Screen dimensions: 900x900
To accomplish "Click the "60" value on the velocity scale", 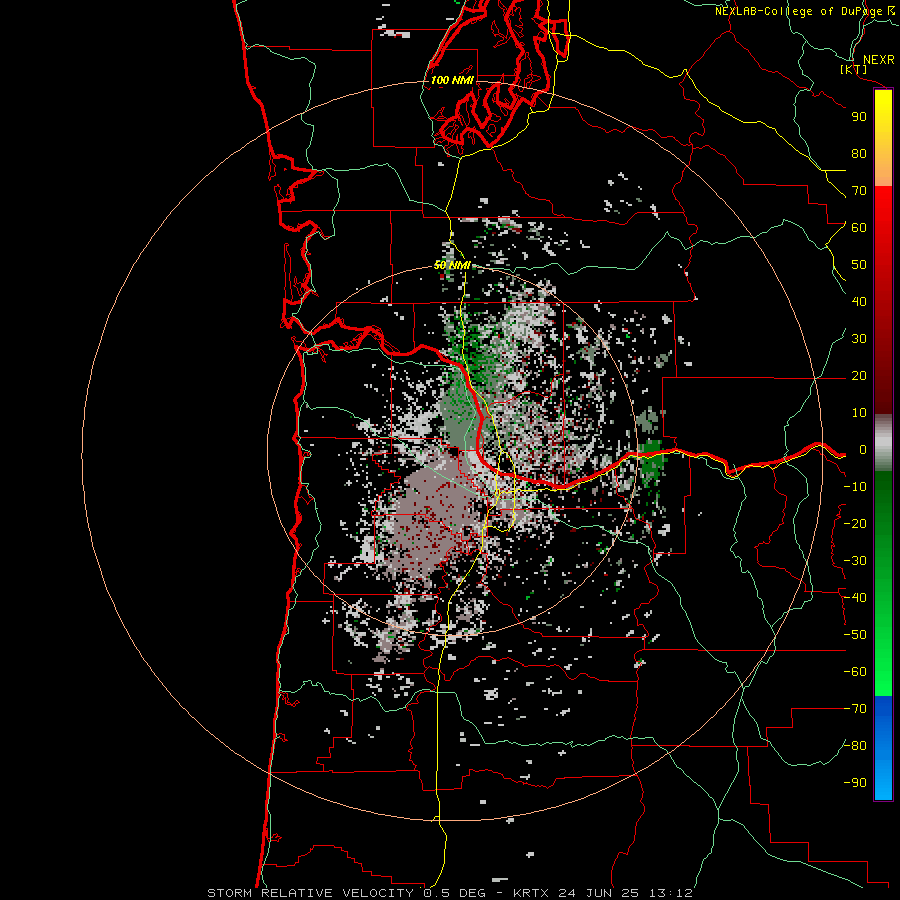I will (x=859, y=228).
